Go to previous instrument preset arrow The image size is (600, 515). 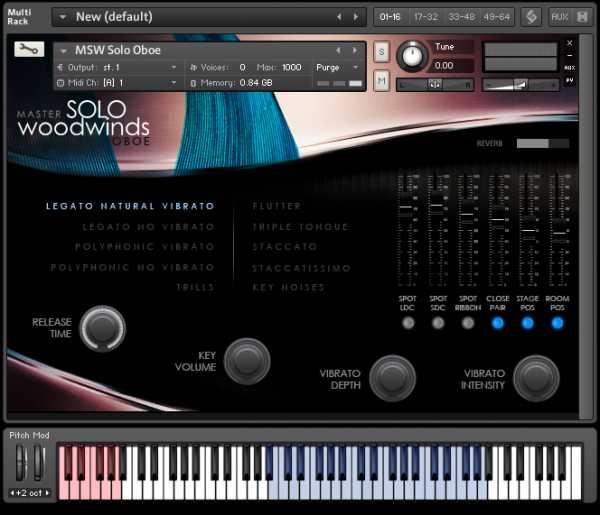(338, 51)
